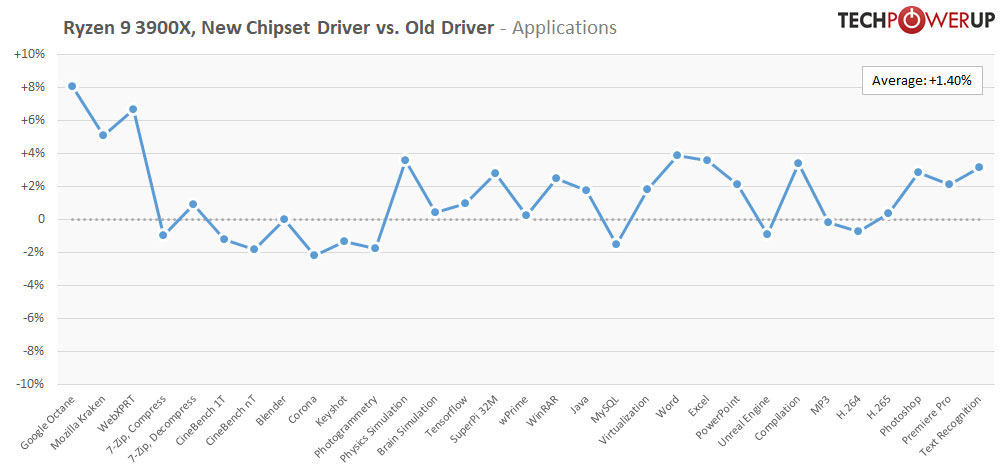Screen dimensions: 1003x472
Task: Click the Google Octane data point
Action: 72,86
